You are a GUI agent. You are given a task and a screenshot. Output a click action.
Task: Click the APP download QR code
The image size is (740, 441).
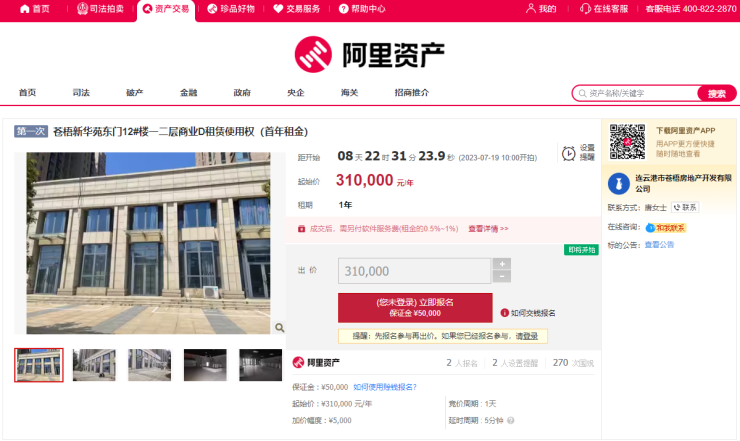tap(627, 142)
